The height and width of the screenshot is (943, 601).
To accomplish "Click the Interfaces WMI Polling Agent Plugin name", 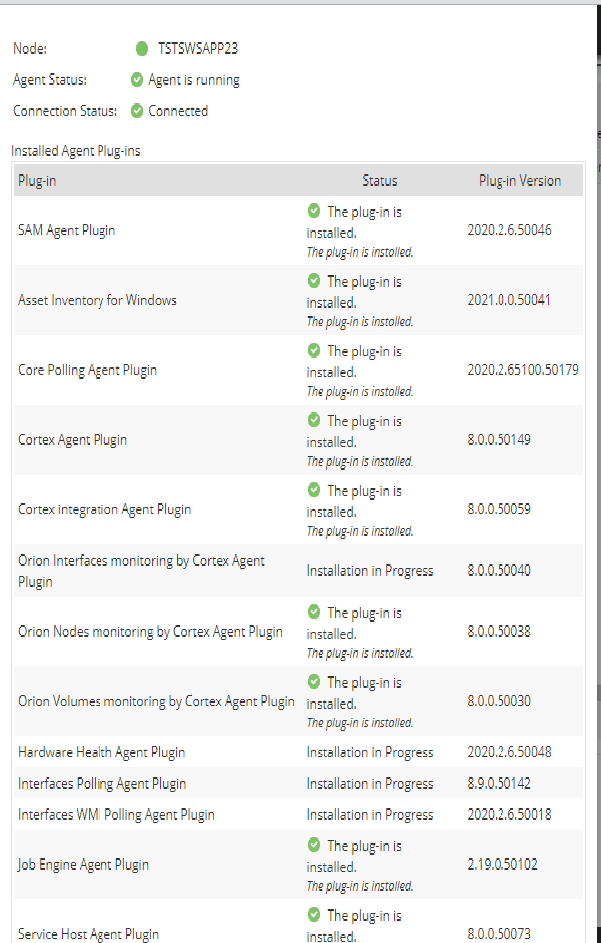I will pyautogui.click(x=116, y=815).
